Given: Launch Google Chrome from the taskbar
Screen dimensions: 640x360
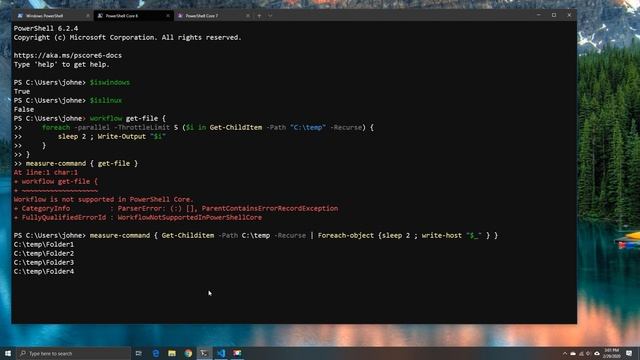Looking at the screenshot, I should coord(188,353).
